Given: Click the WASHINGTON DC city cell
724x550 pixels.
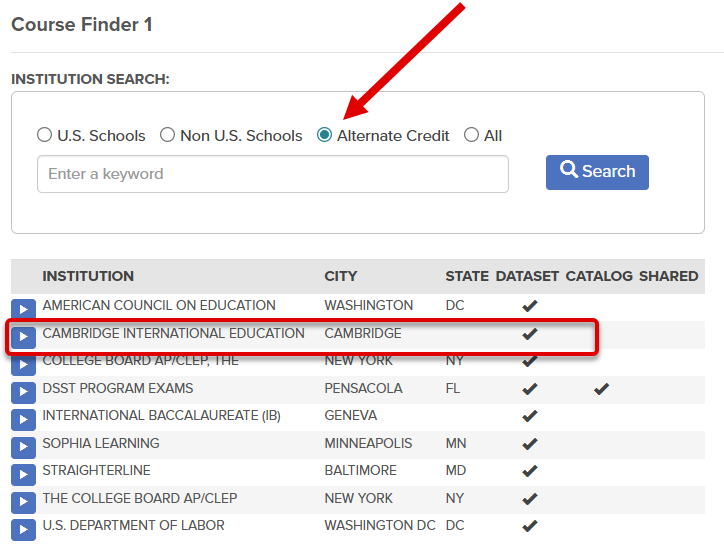Looking at the screenshot, I should pyautogui.click(x=380, y=525).
